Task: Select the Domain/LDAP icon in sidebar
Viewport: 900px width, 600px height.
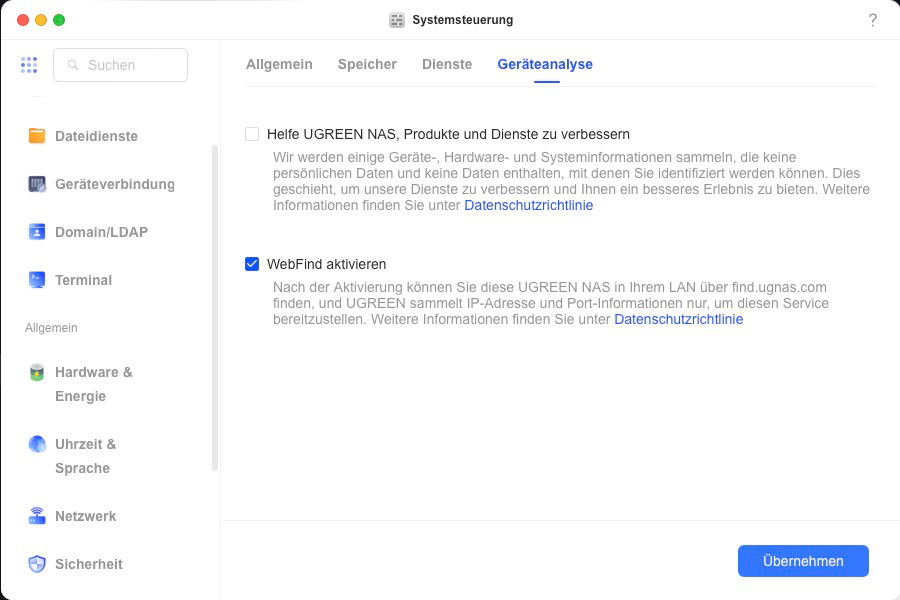Action: 37,232
